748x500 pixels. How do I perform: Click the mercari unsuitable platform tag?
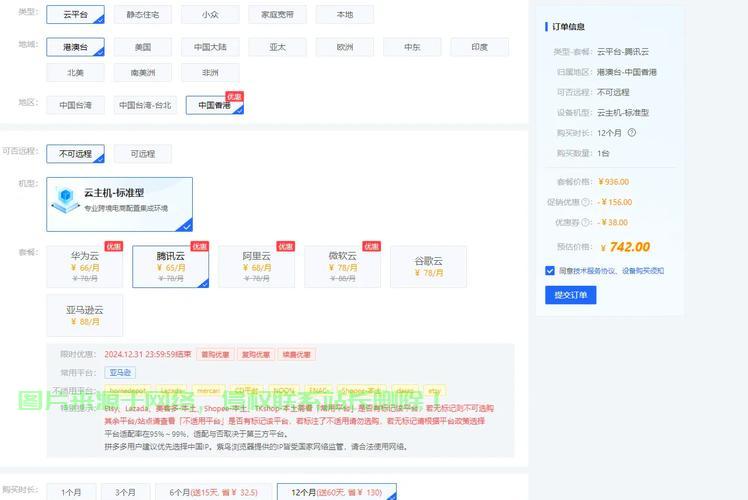point(208,391)
